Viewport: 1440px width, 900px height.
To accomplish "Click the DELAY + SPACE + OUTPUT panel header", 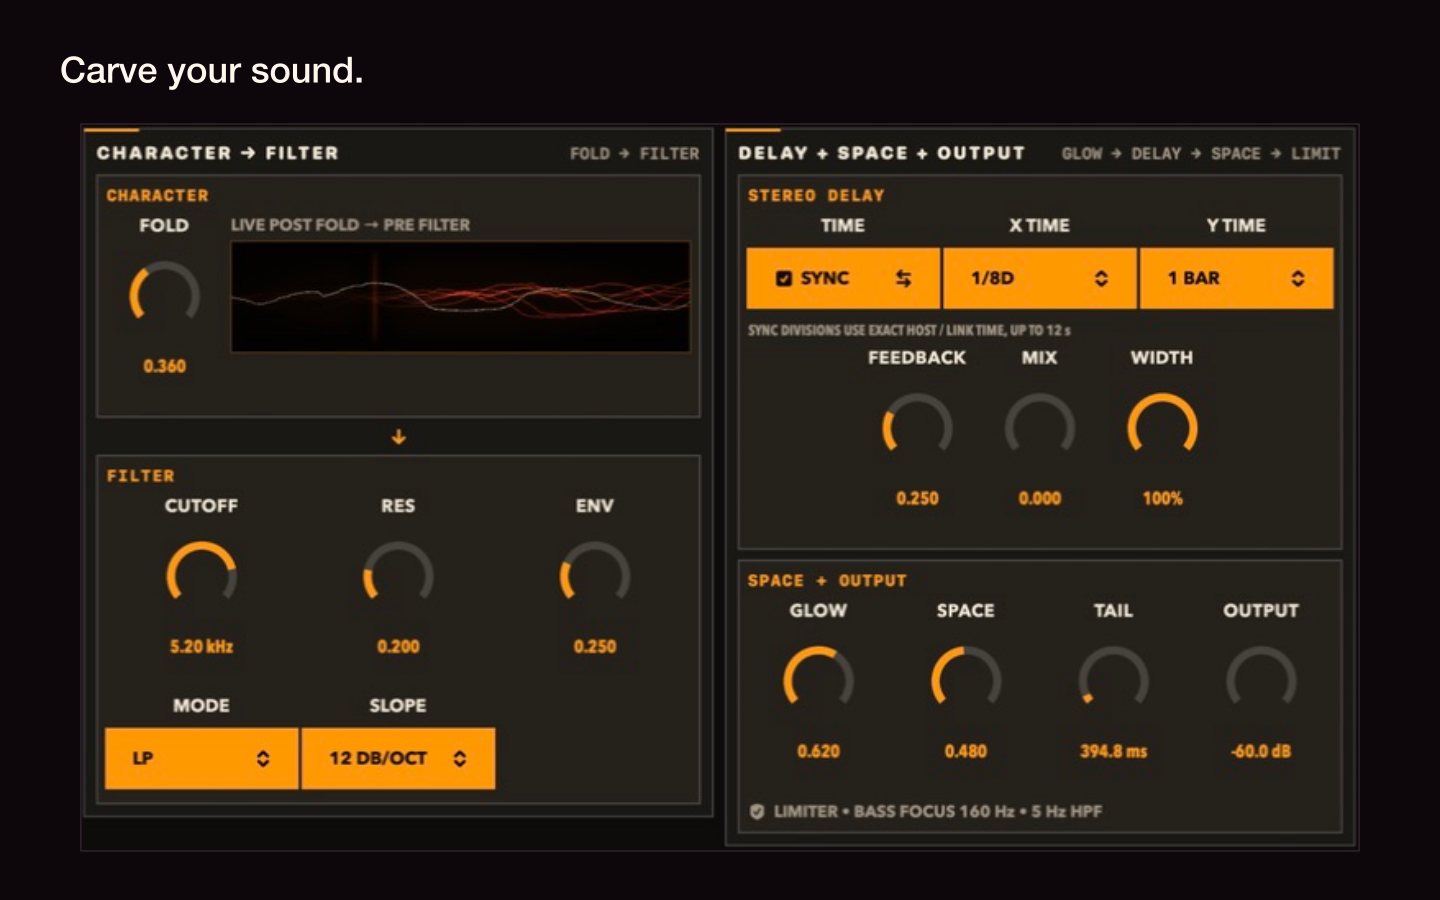I will tap(881, 153).
